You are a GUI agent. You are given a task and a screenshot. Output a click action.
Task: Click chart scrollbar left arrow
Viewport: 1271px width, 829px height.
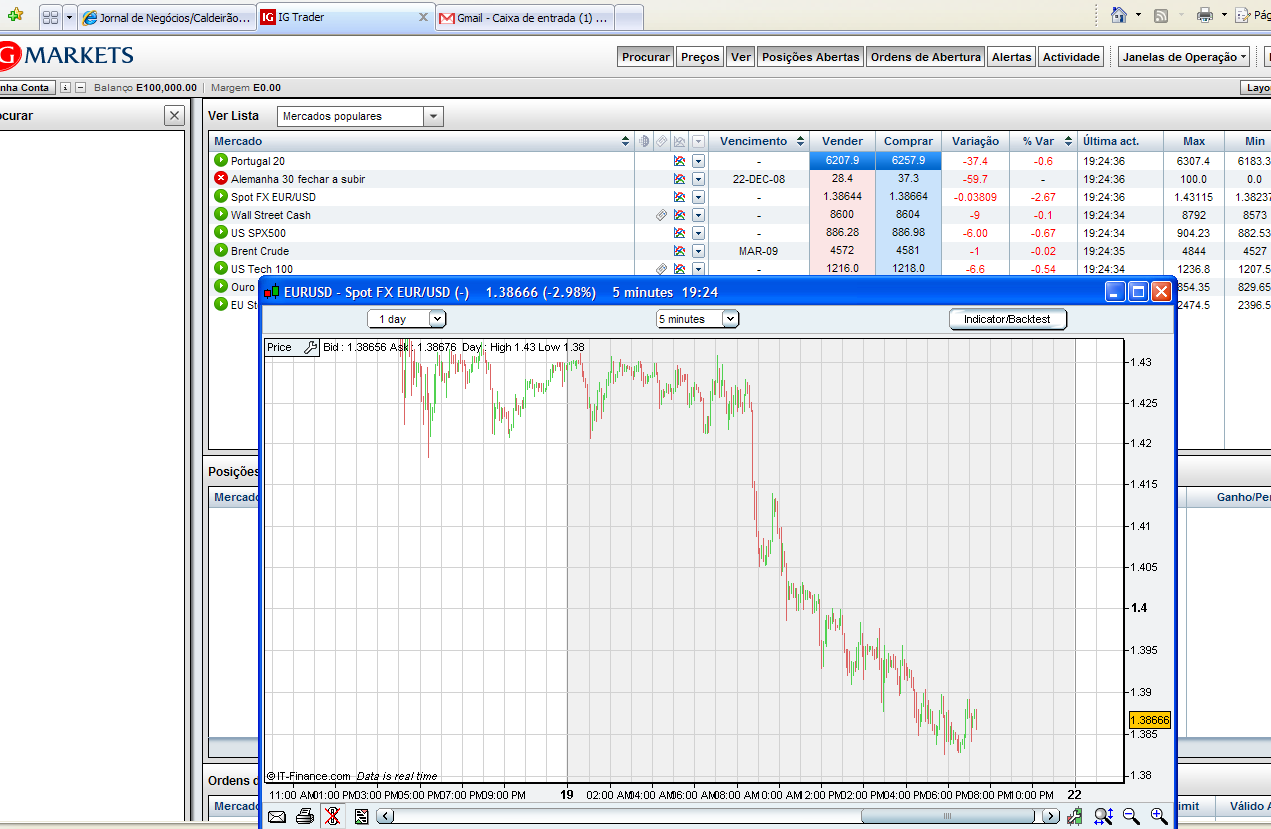pos(385,816)
